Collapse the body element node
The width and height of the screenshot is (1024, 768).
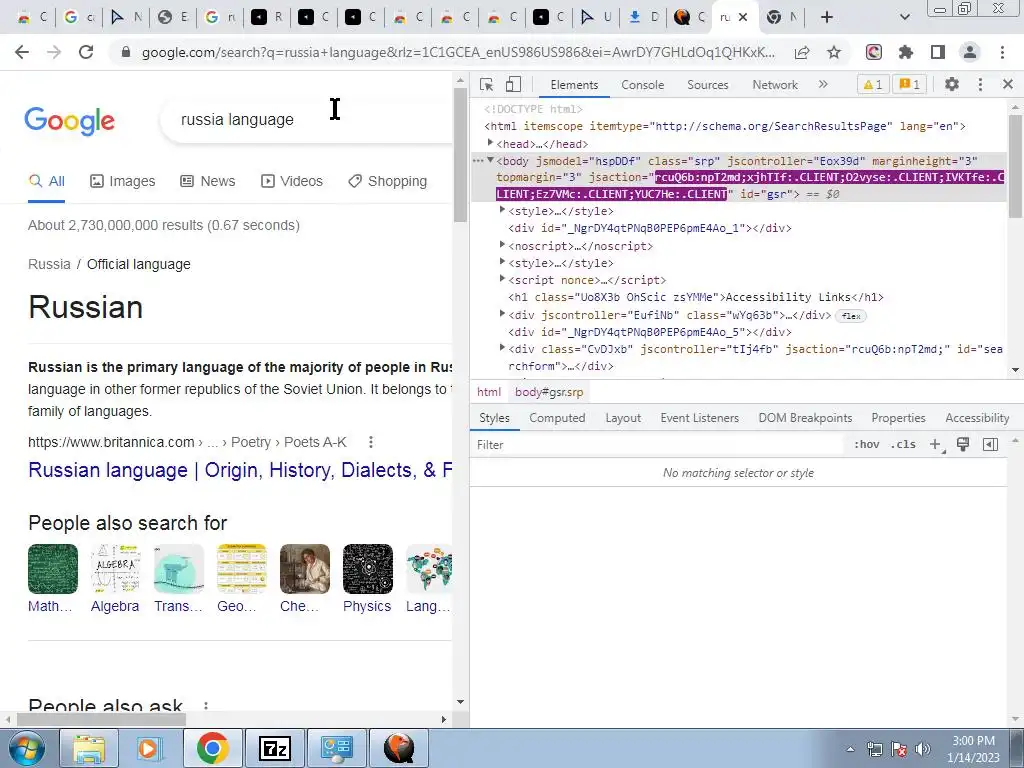(490, 160)
